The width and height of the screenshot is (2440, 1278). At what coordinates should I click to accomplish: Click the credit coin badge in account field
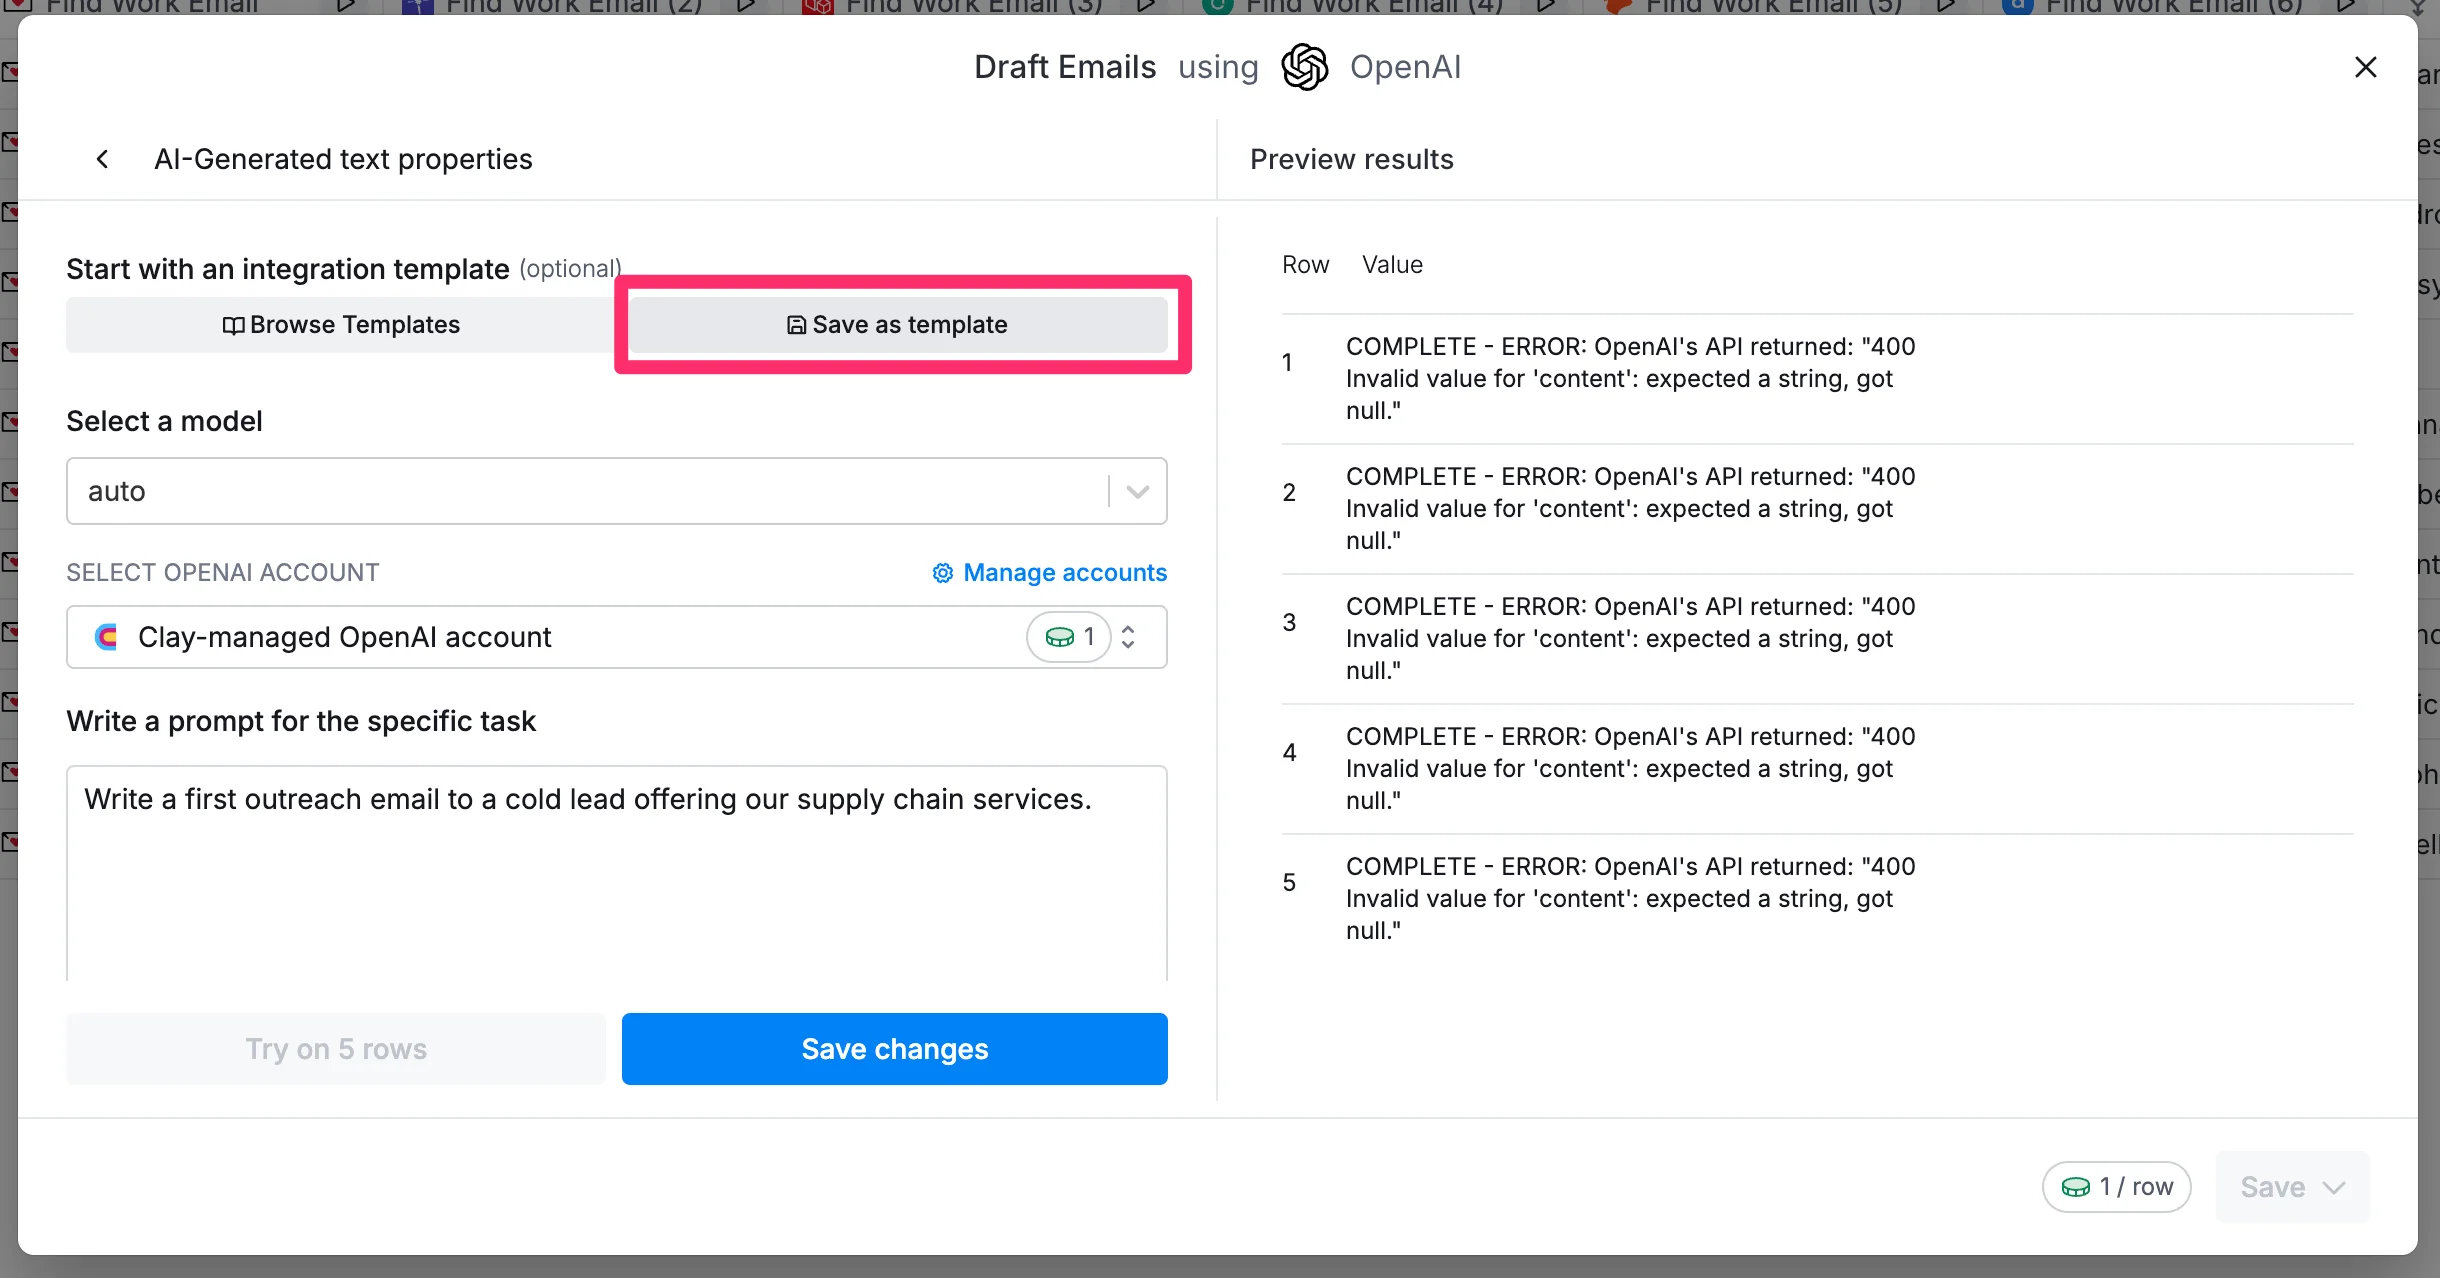coord(1068,637)
